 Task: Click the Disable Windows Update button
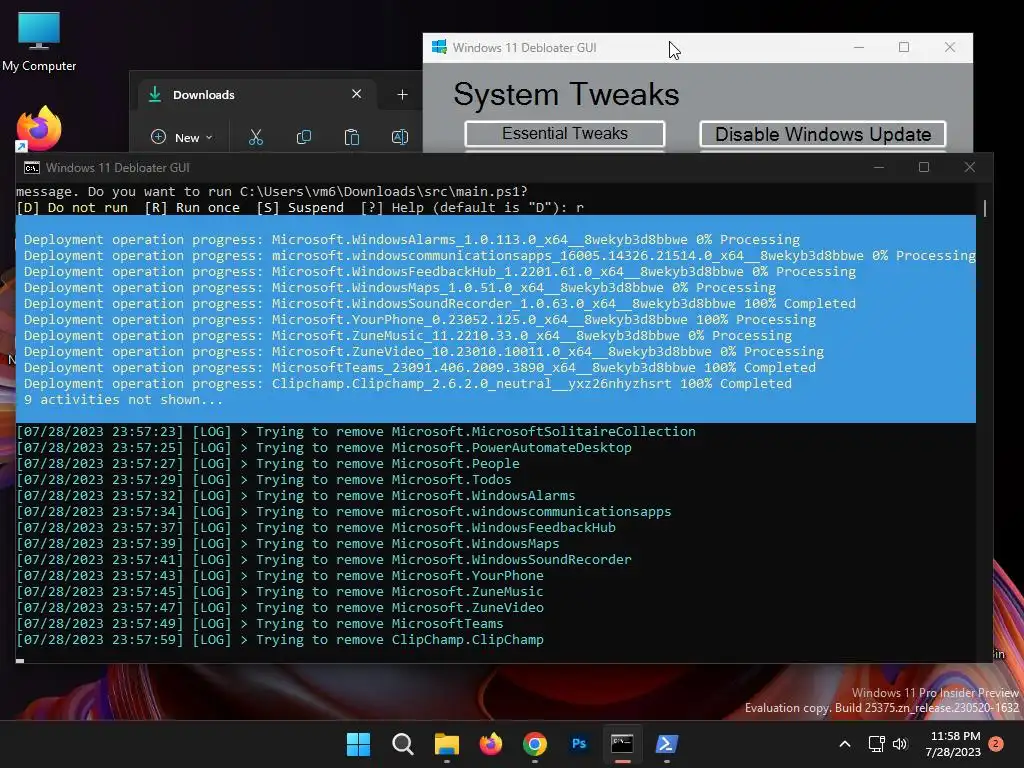click(x=823, y=134)
